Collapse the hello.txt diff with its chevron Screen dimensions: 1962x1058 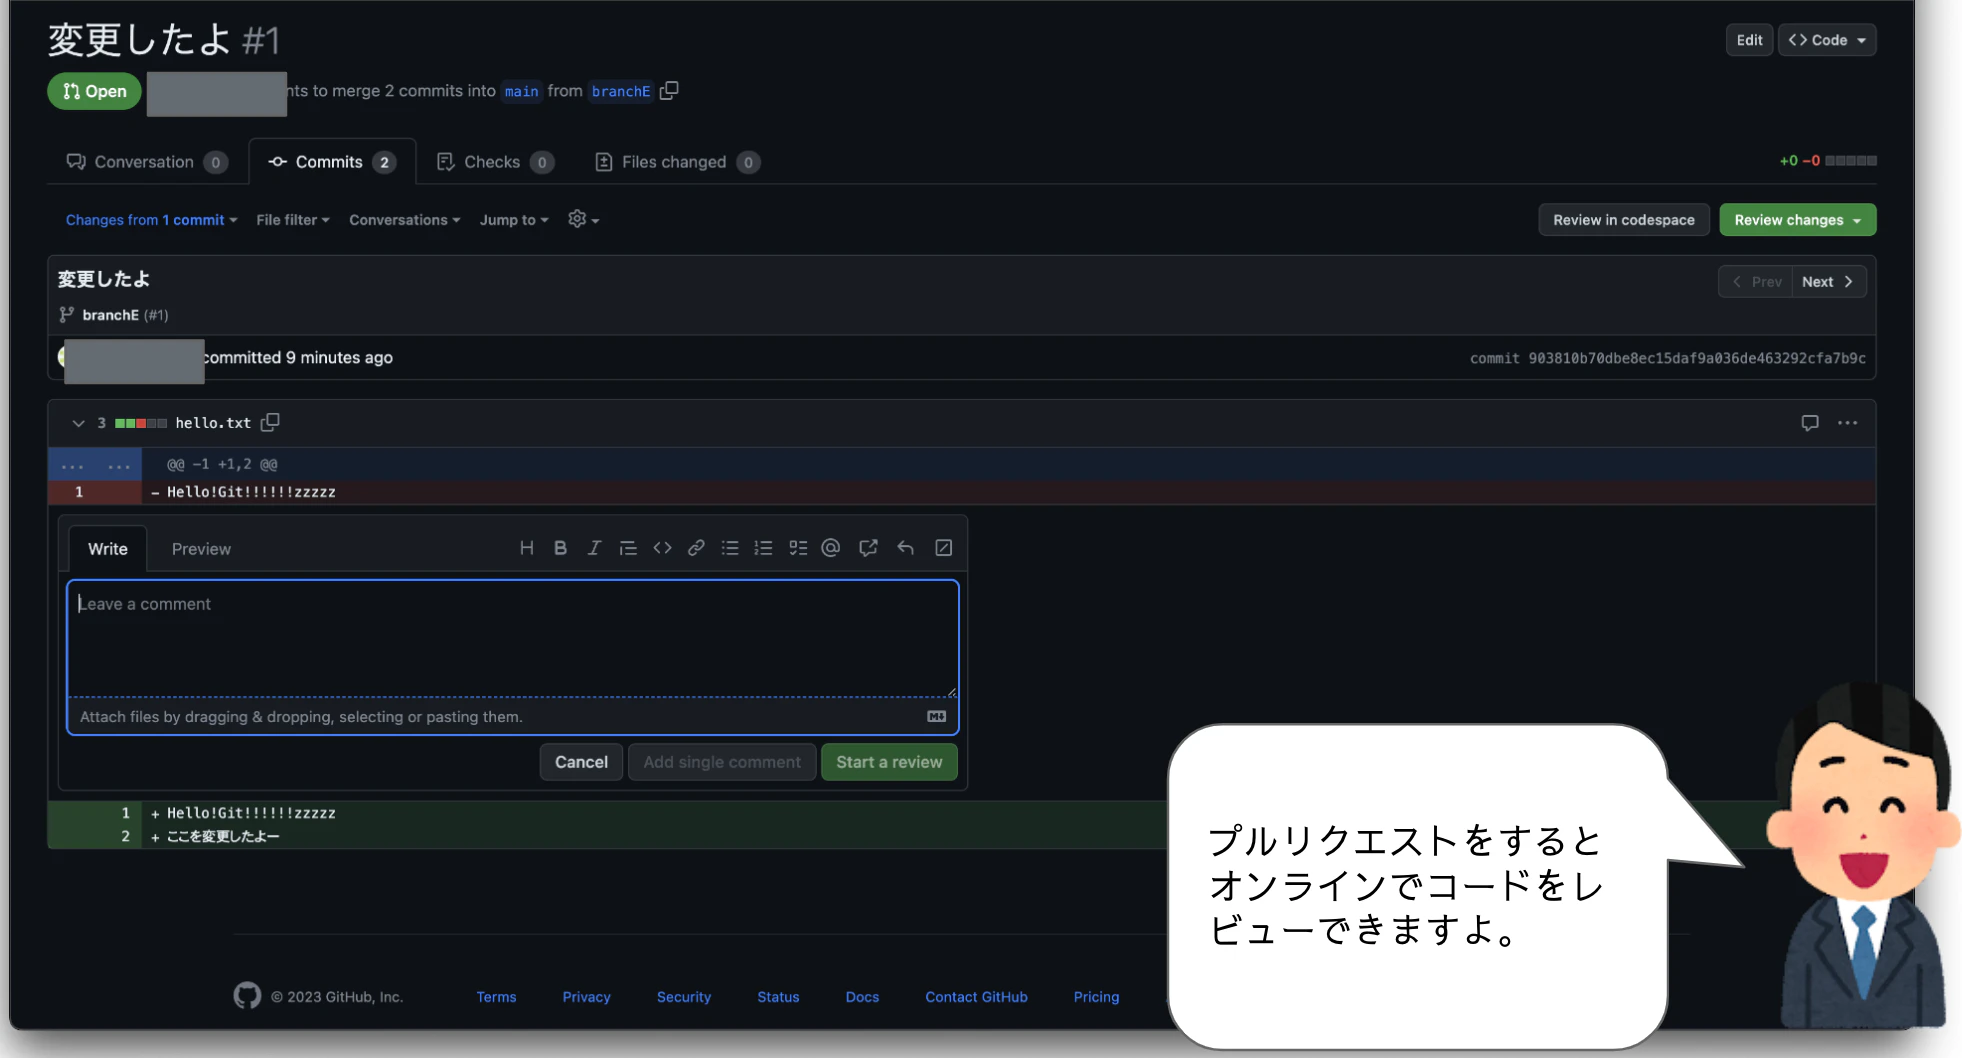coord(78,423)
